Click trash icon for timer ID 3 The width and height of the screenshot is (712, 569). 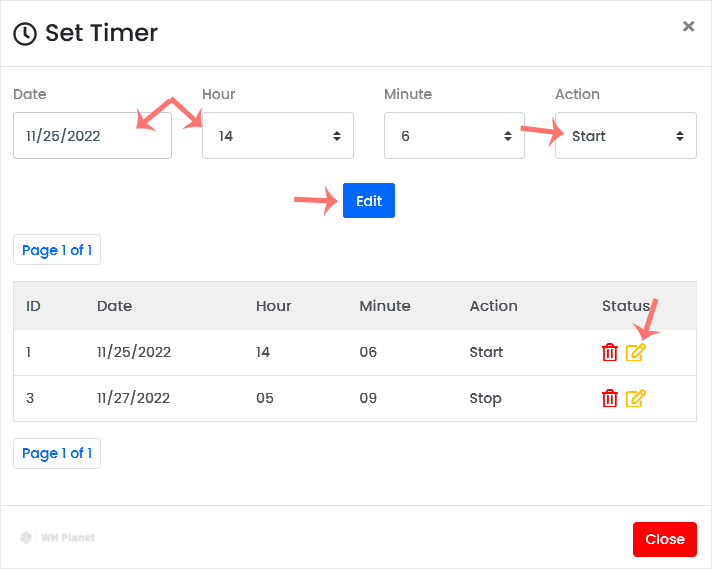[609, 398]
